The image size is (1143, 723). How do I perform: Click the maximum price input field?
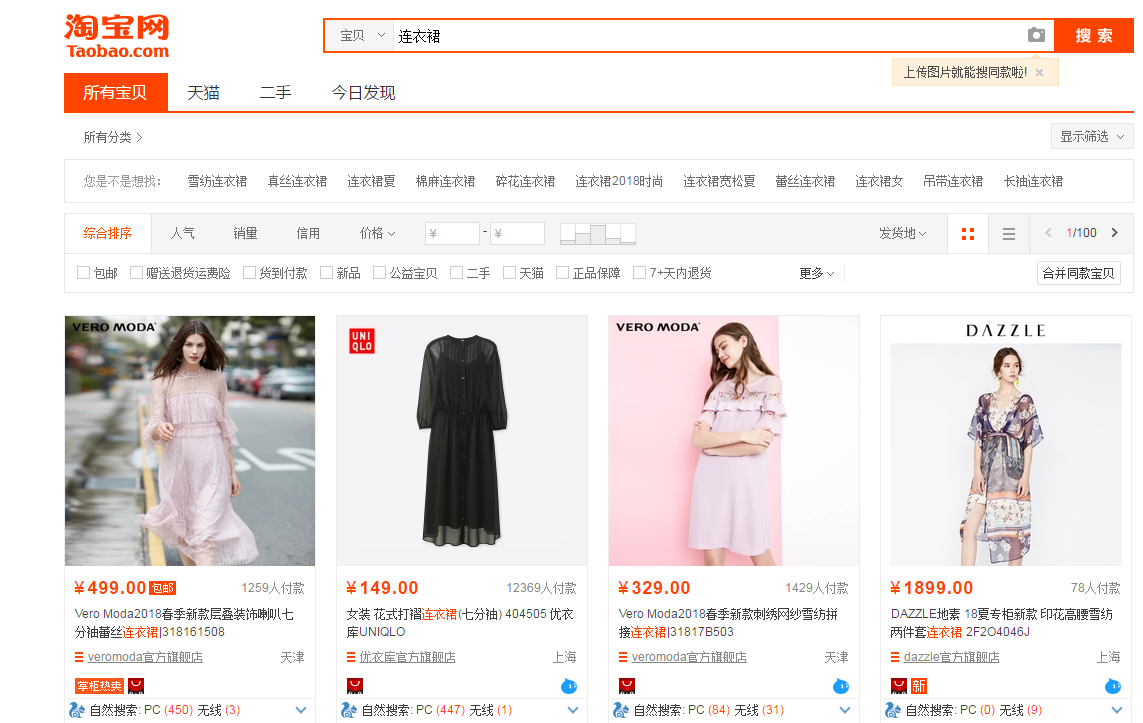coord(518,233)
